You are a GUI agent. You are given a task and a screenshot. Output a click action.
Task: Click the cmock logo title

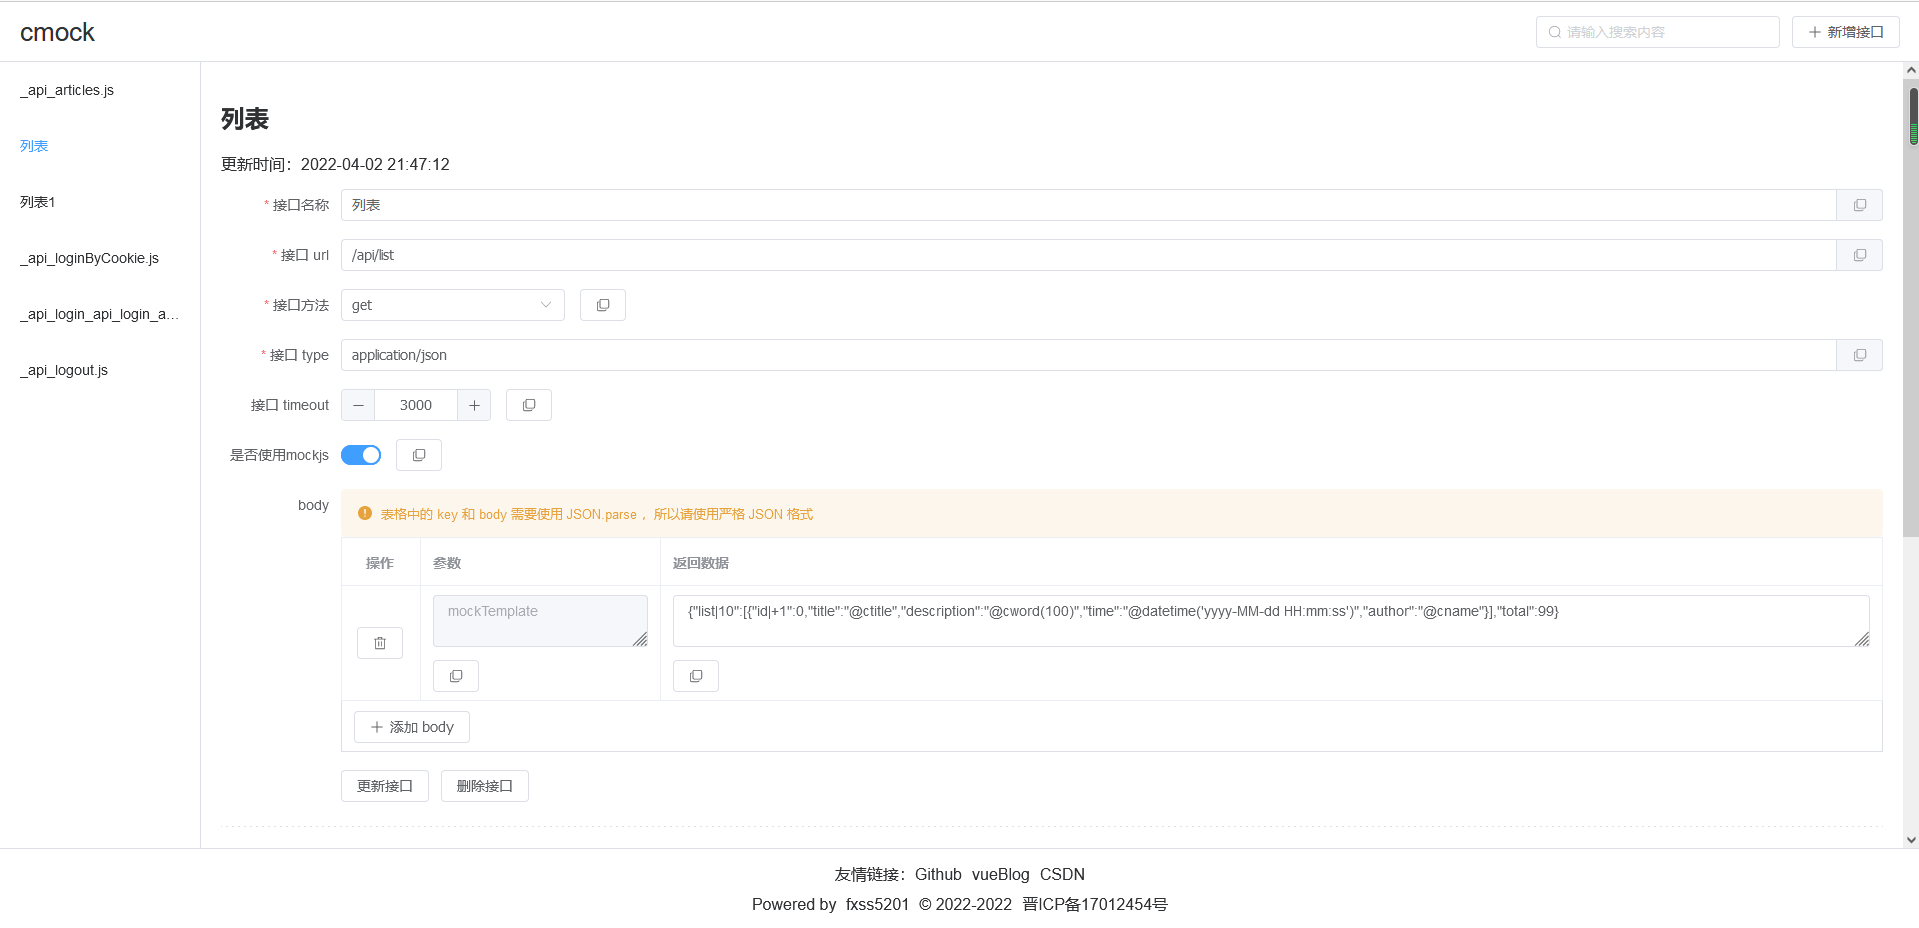pos(57,32)
